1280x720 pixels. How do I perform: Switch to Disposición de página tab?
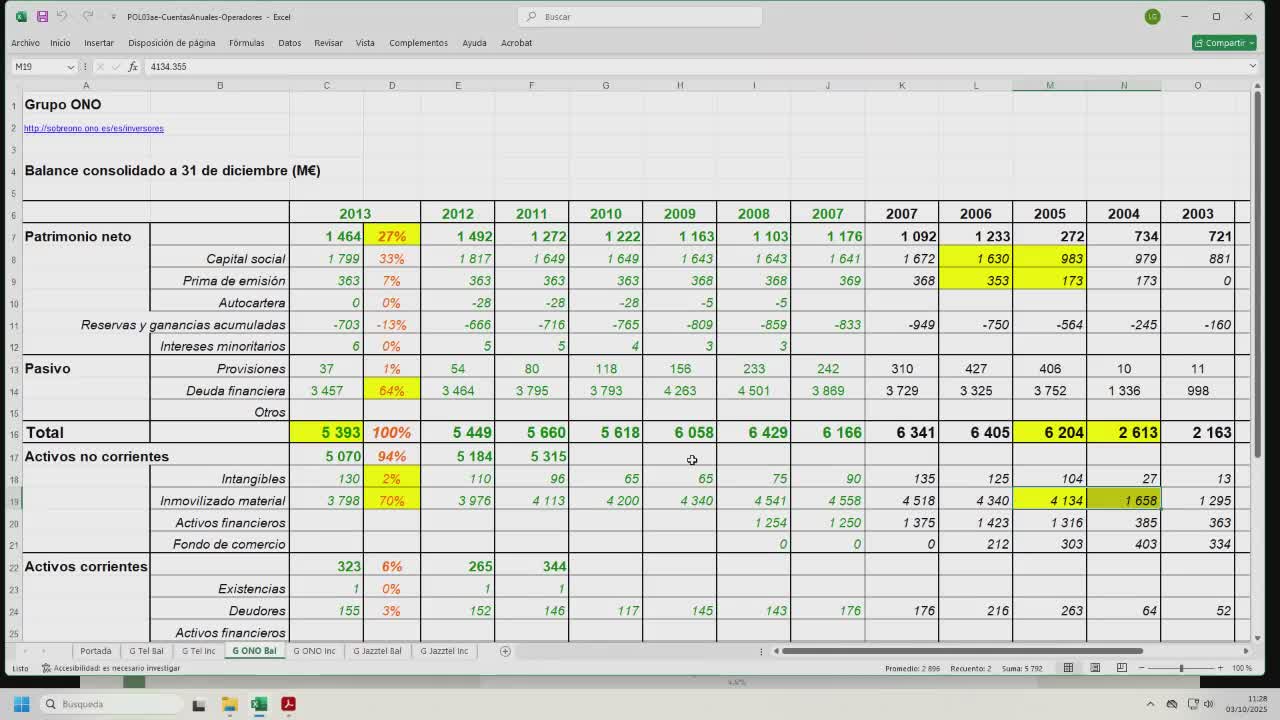[x=171, y=43]
